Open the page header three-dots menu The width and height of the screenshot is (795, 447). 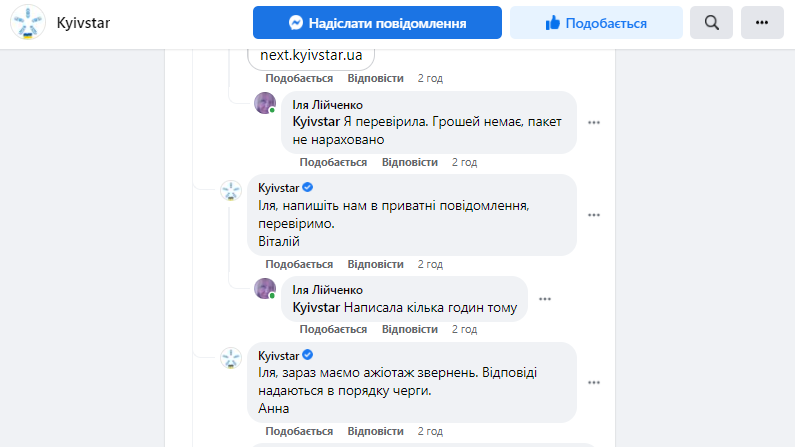[x=762, y=22]
